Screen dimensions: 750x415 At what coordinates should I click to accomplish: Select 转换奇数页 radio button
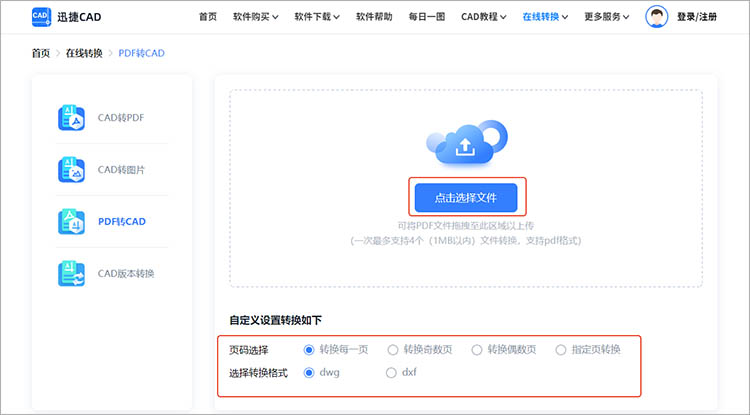click(393, 350)
